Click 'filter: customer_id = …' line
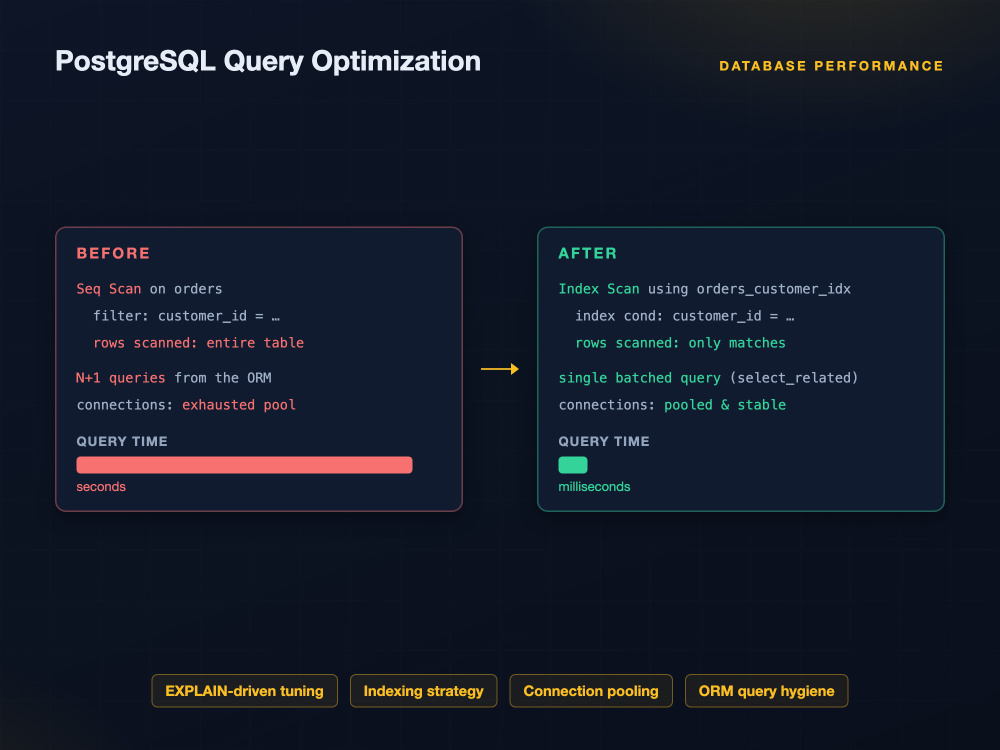Screen dimensions: 1000x750 pyautogui.click(x=186, y=316)
